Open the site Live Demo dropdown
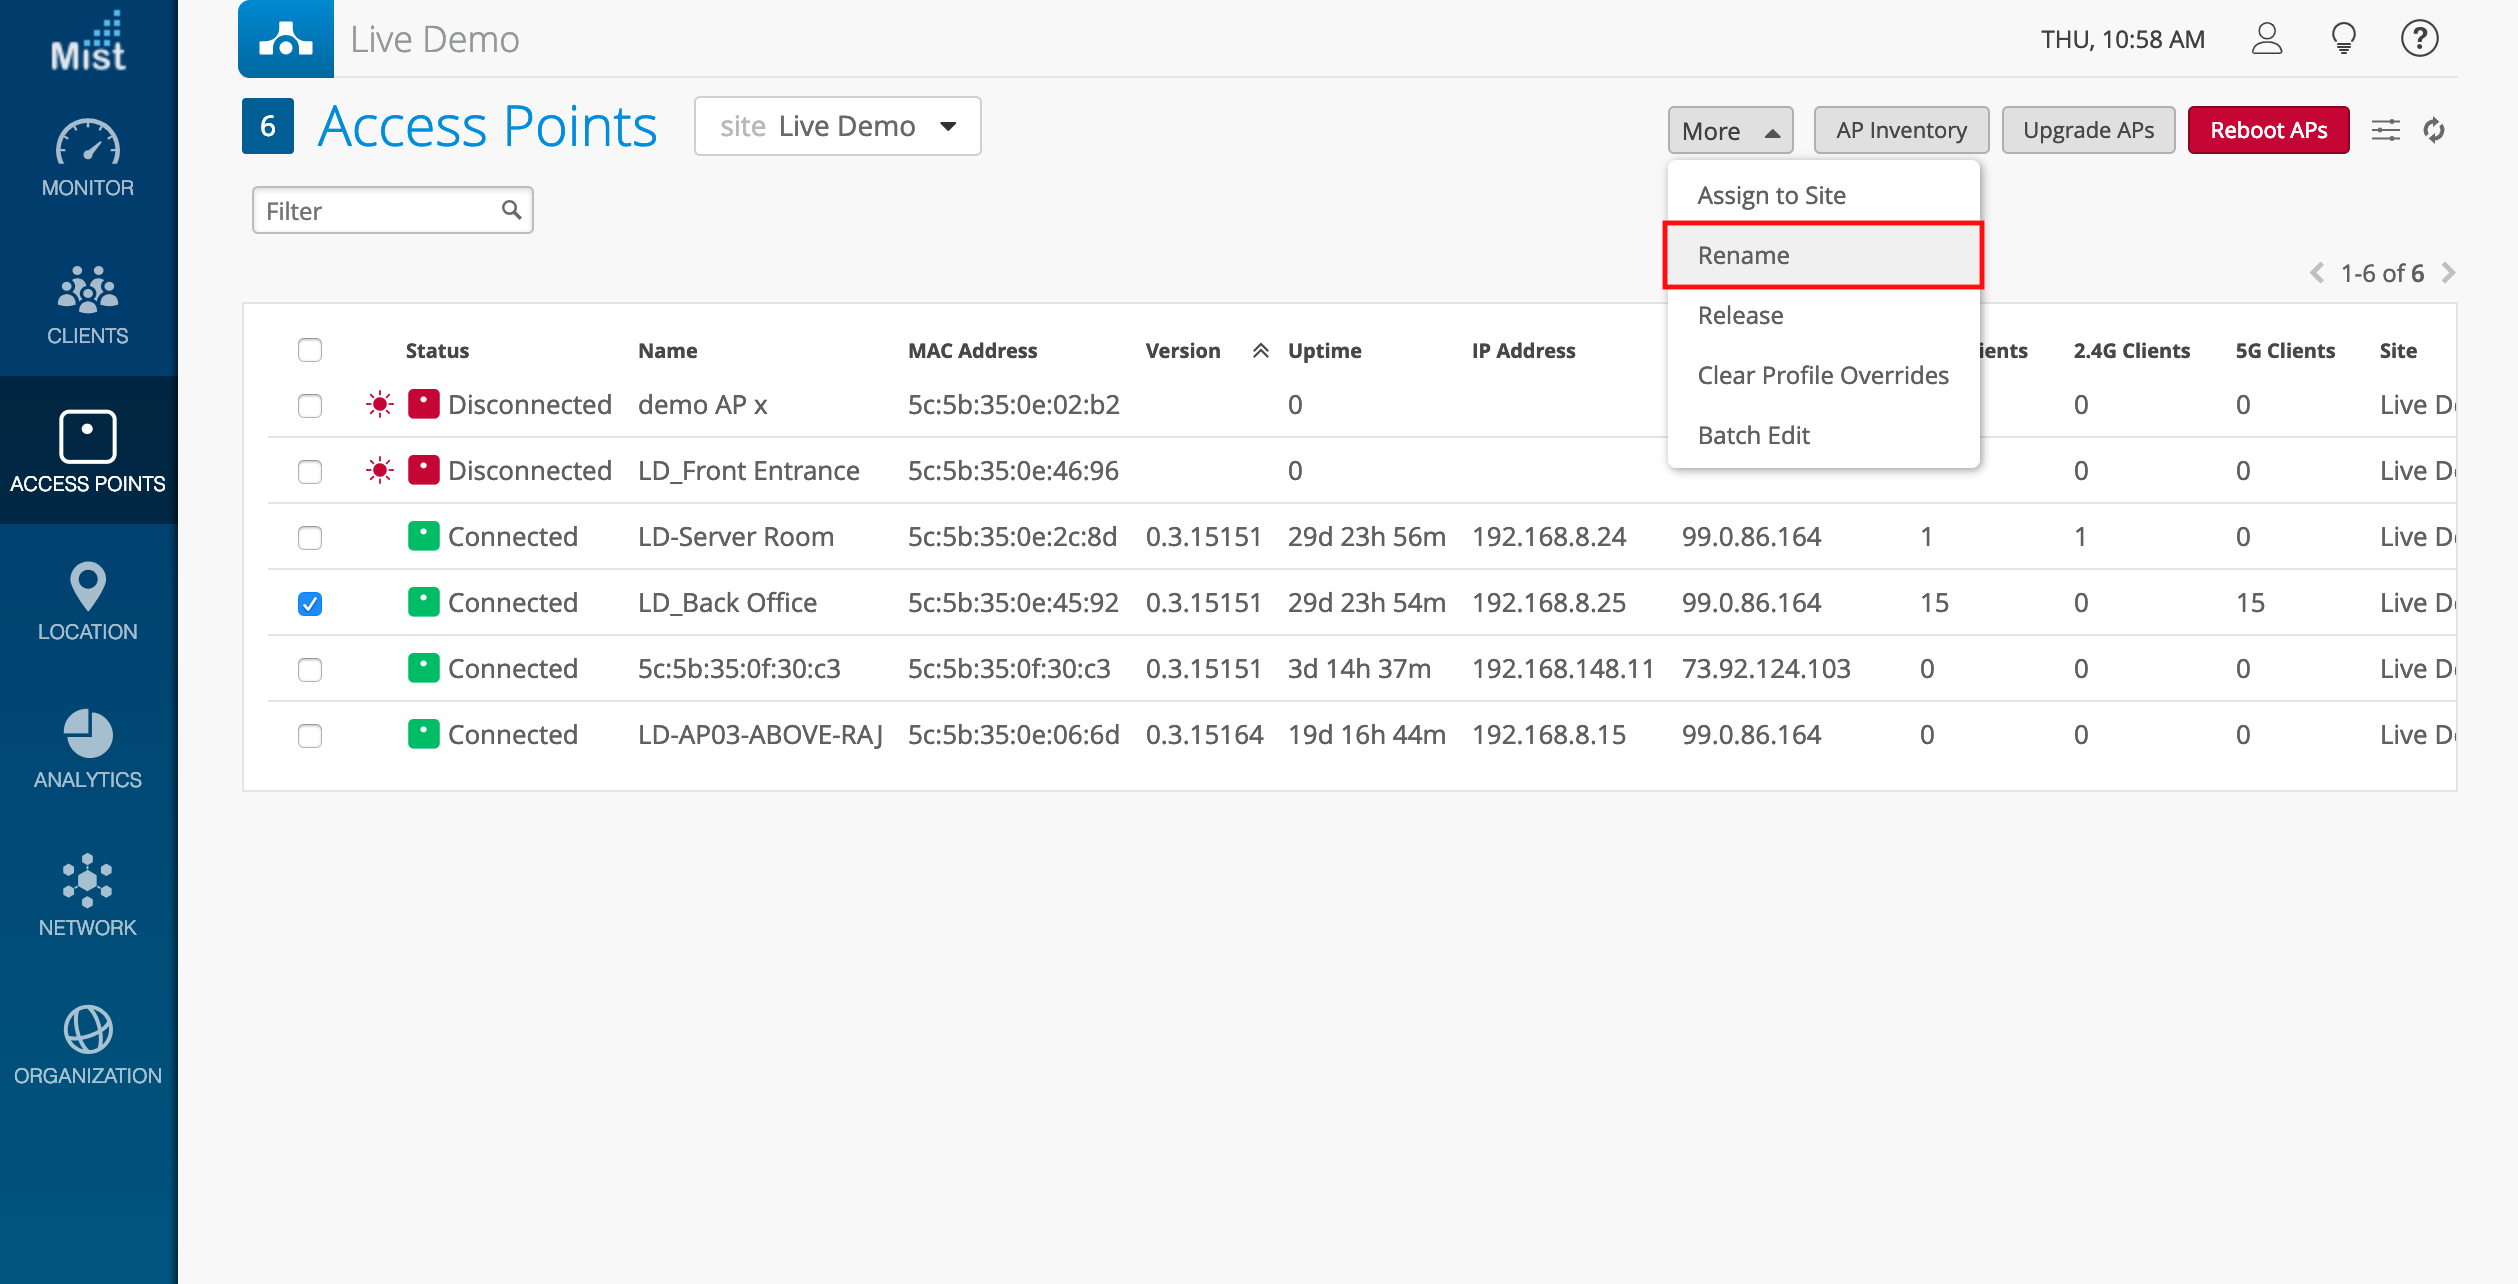 click(837, 126)
